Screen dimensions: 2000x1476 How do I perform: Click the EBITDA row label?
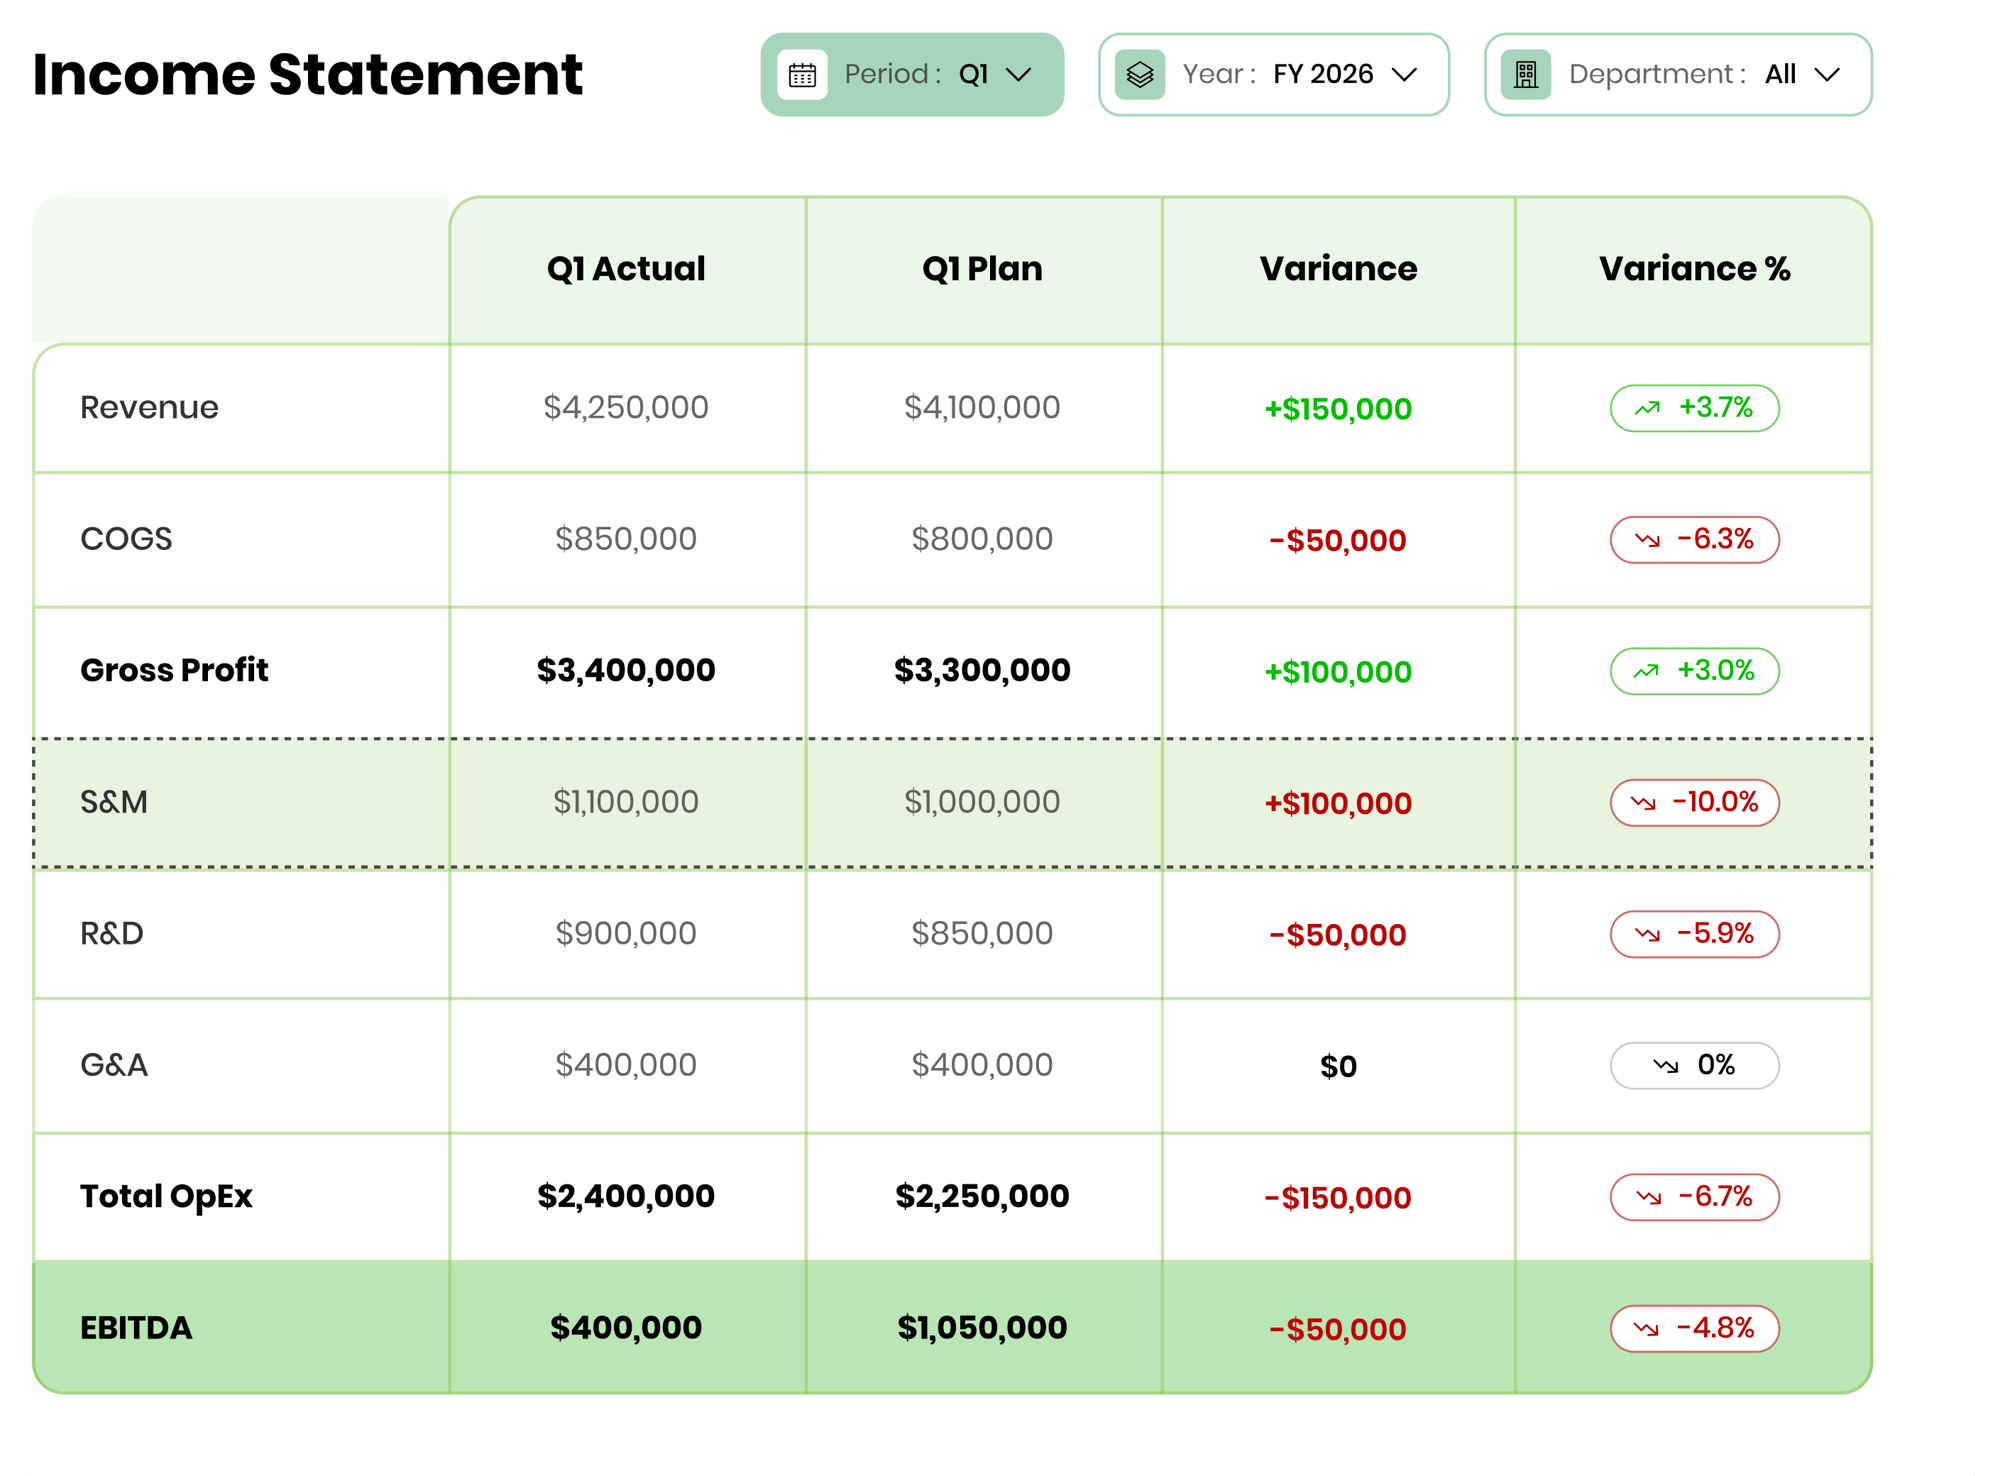(x=136, y=1328)
